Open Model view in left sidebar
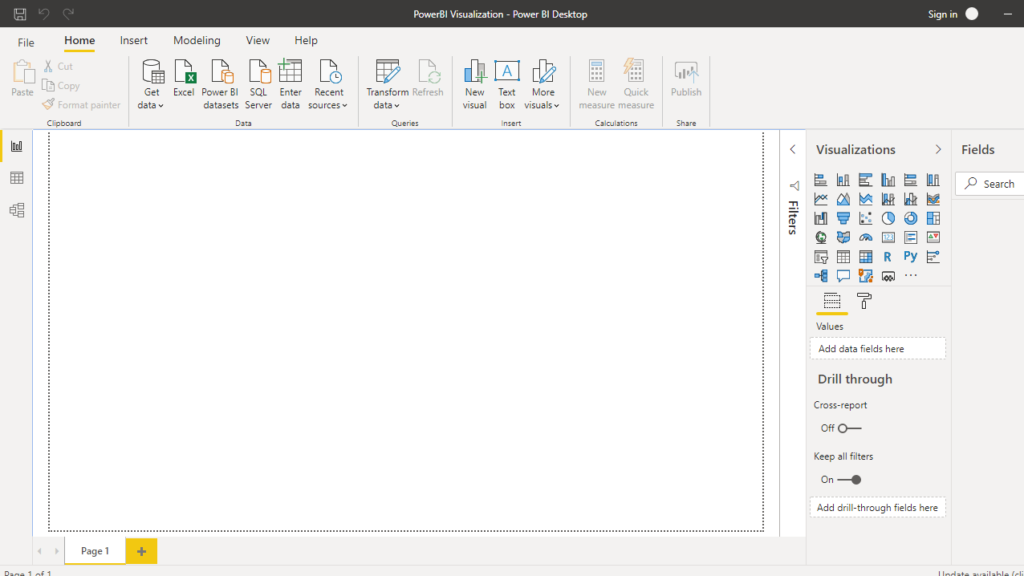1024x576 pixels. pyautogui.click(x=16, y=210)
